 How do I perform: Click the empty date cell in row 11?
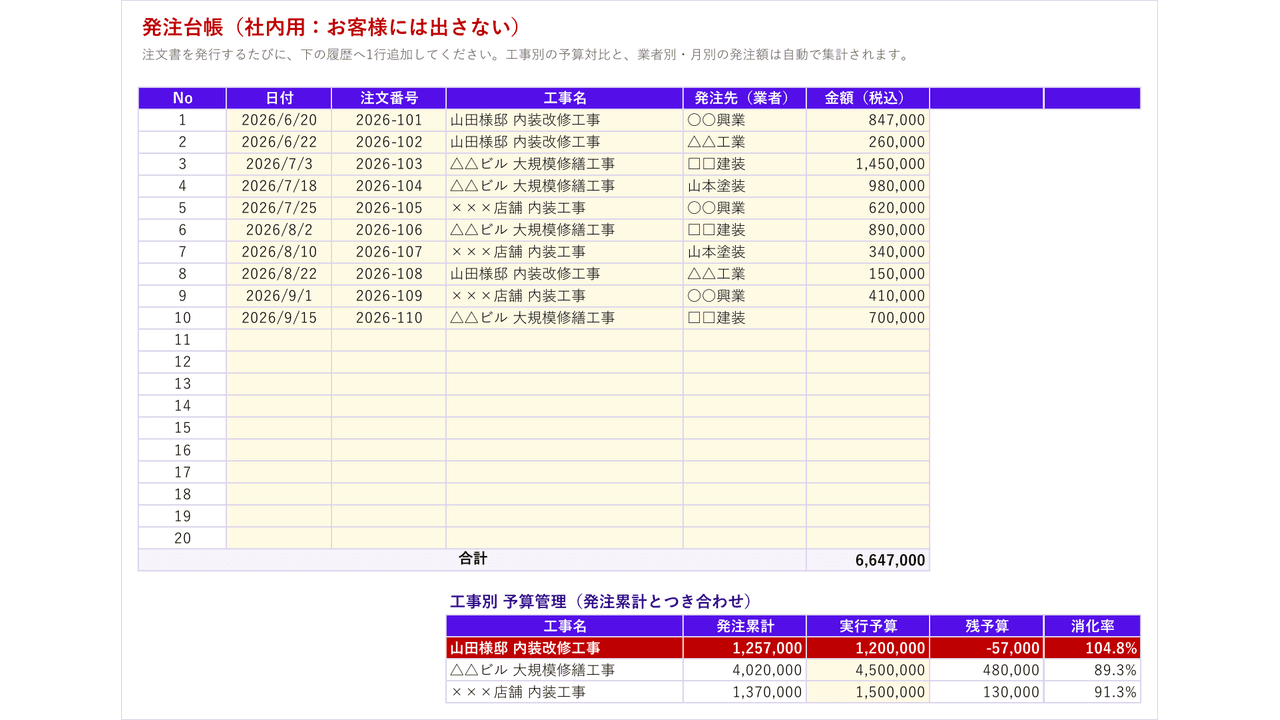279,340
